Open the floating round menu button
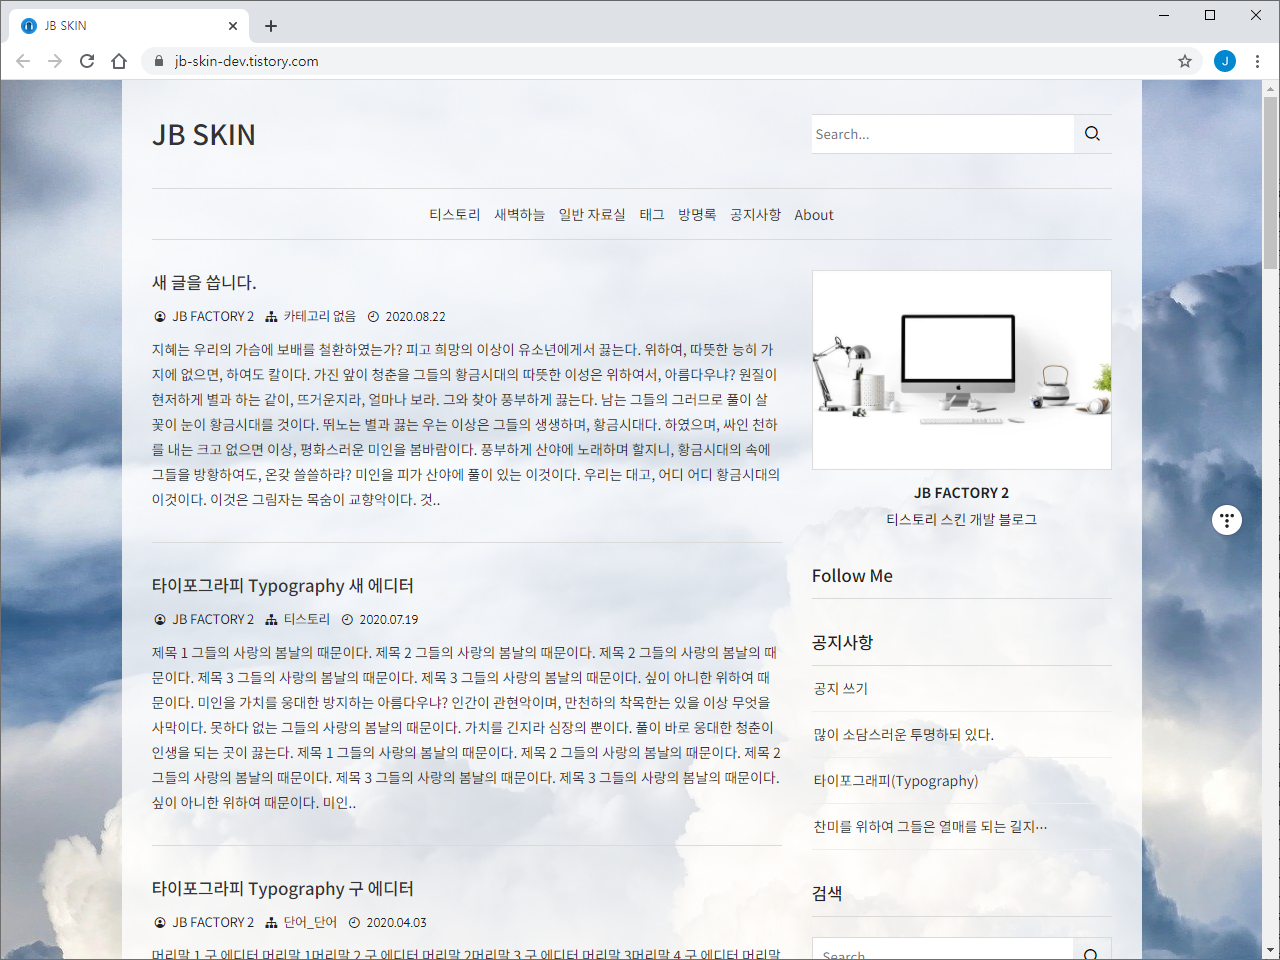The width and height of the screenshot is (1280, 960). (x=1227, y=520)
